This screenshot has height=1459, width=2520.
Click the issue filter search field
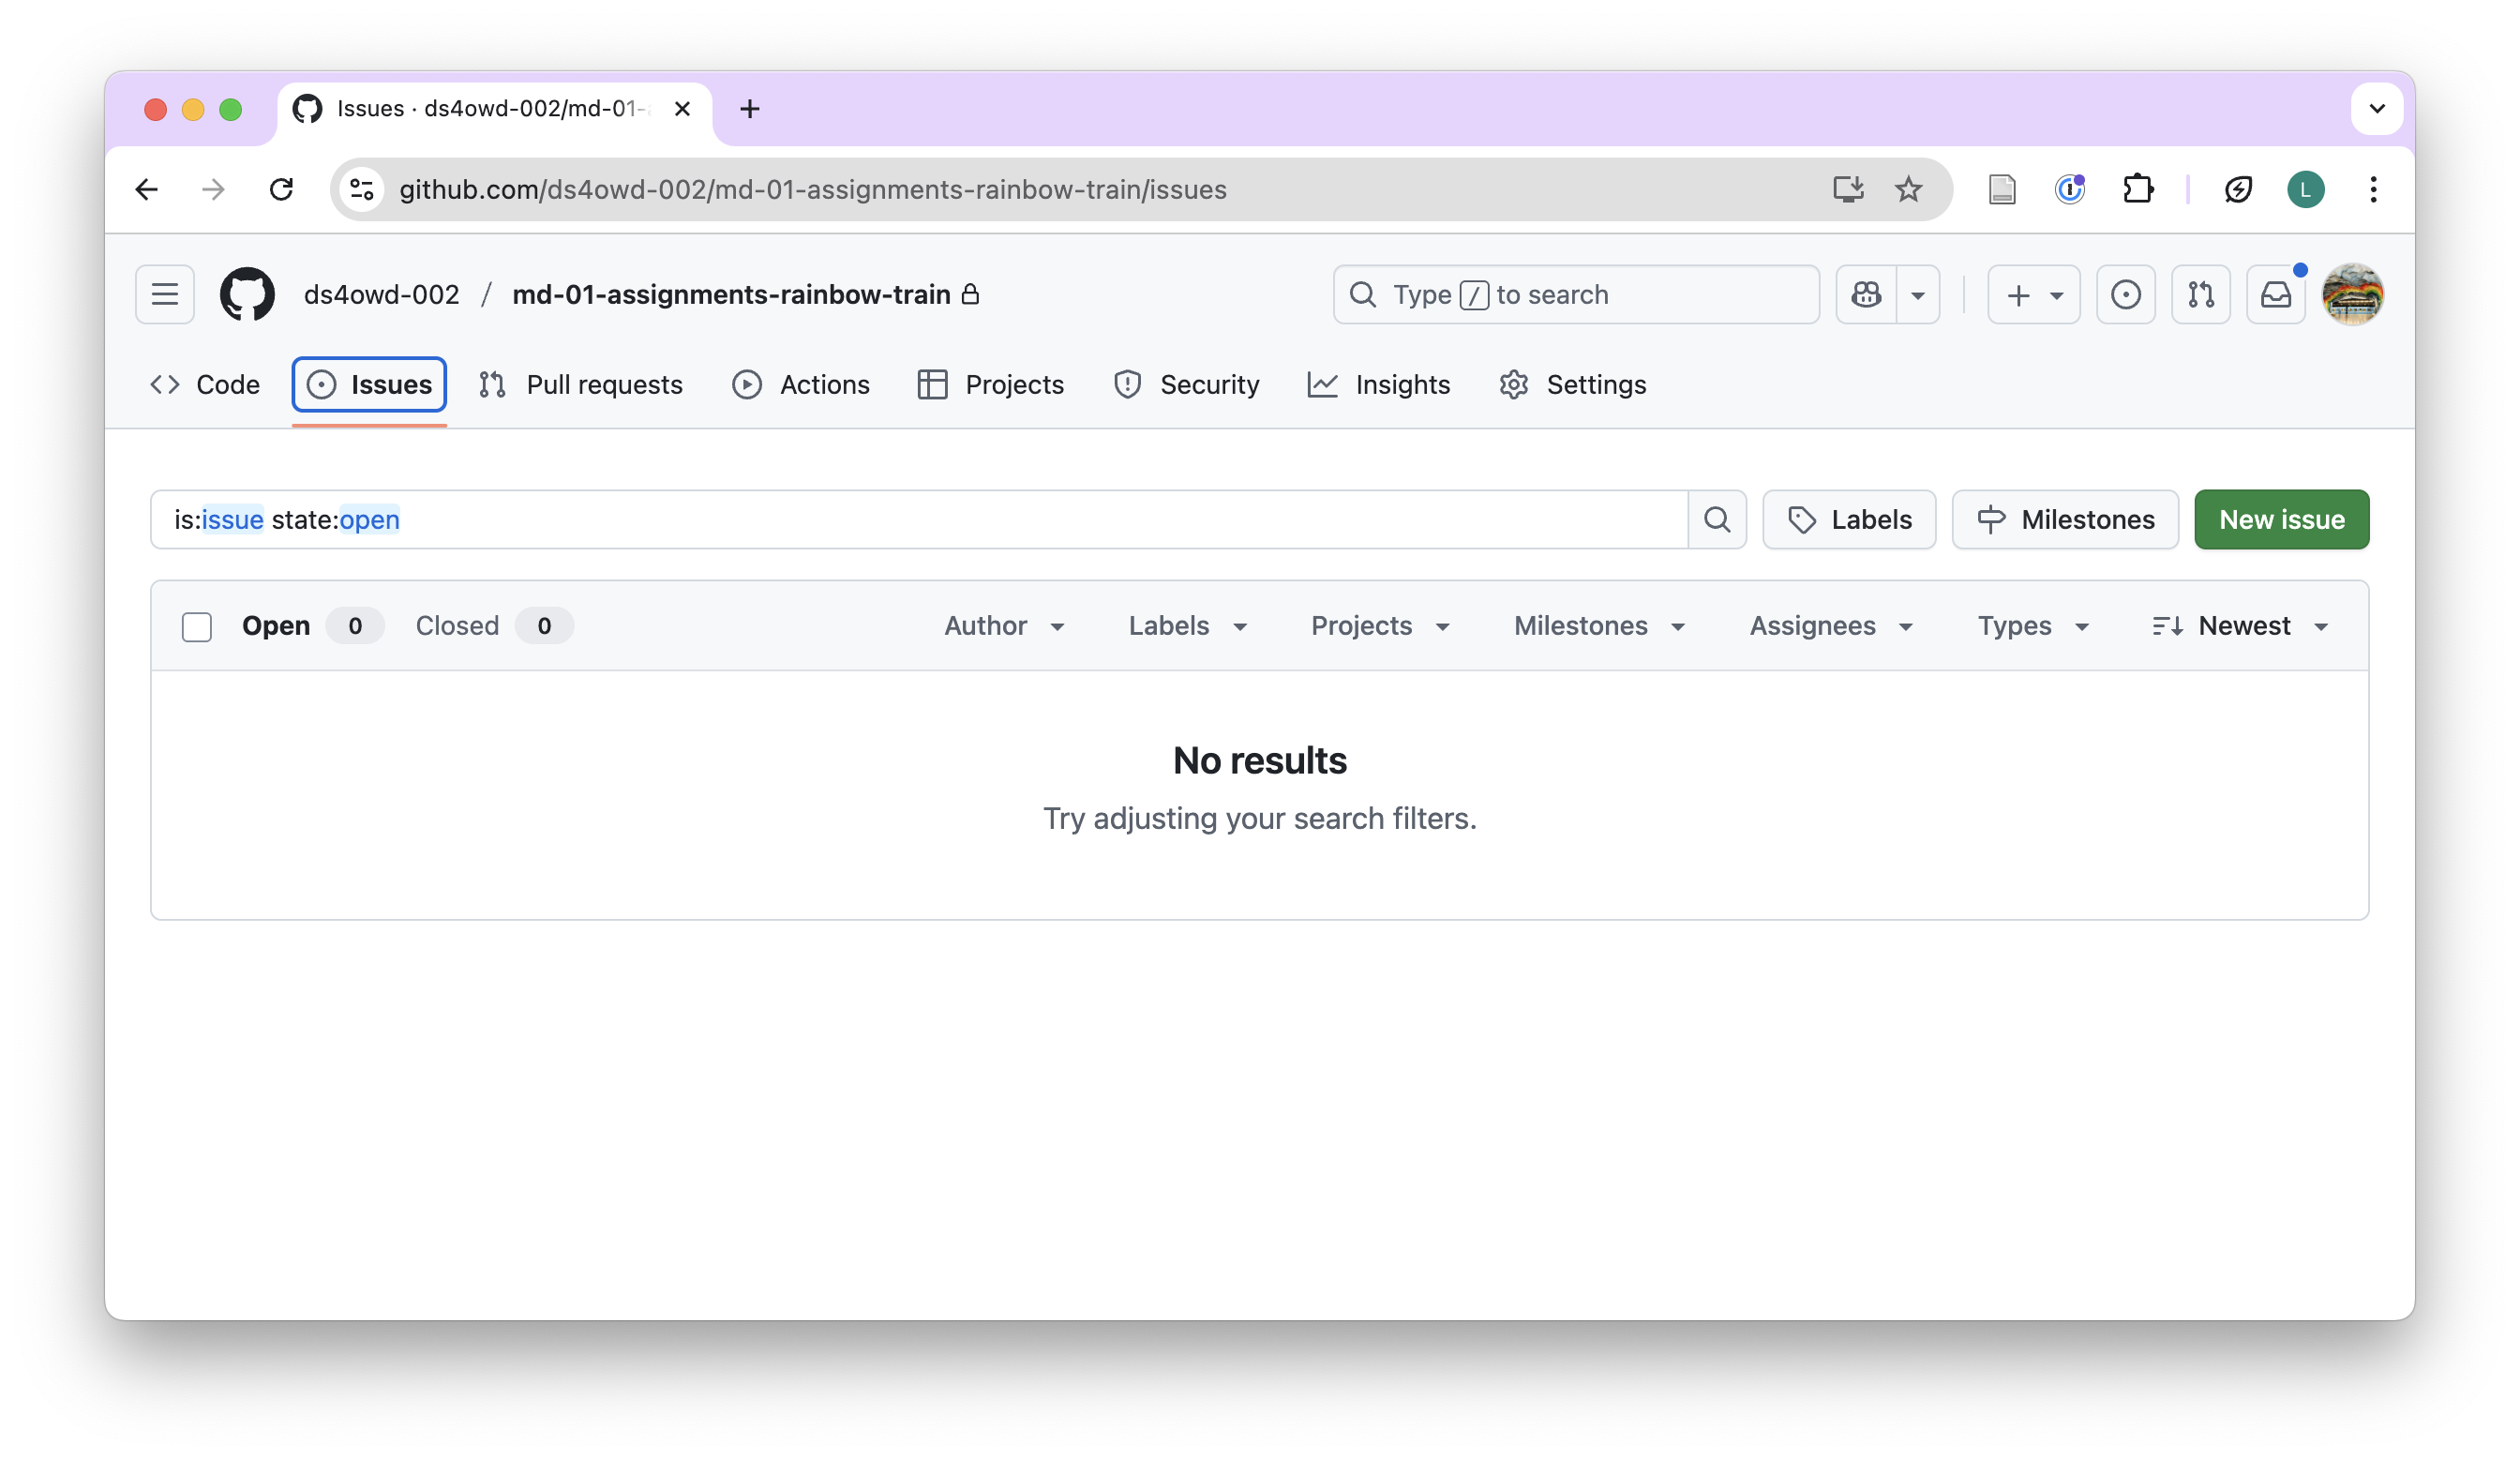tap(918, 519)
